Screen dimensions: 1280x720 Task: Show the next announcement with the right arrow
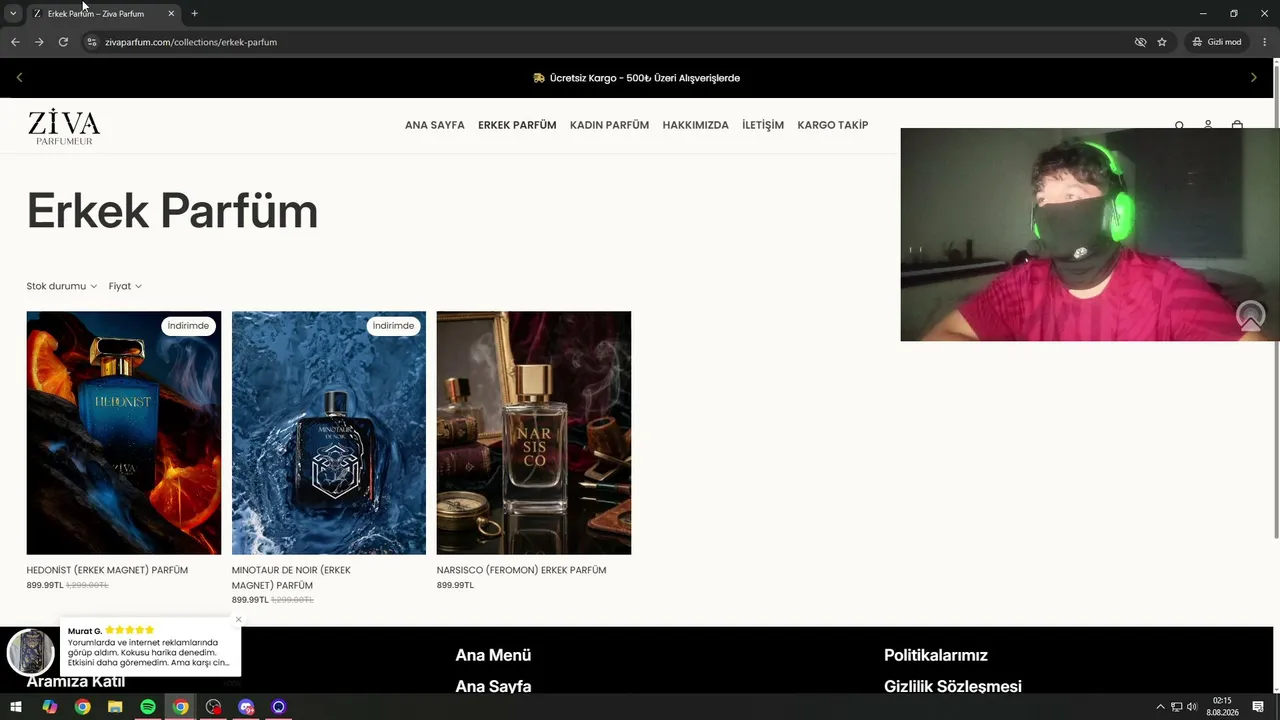1254,78
